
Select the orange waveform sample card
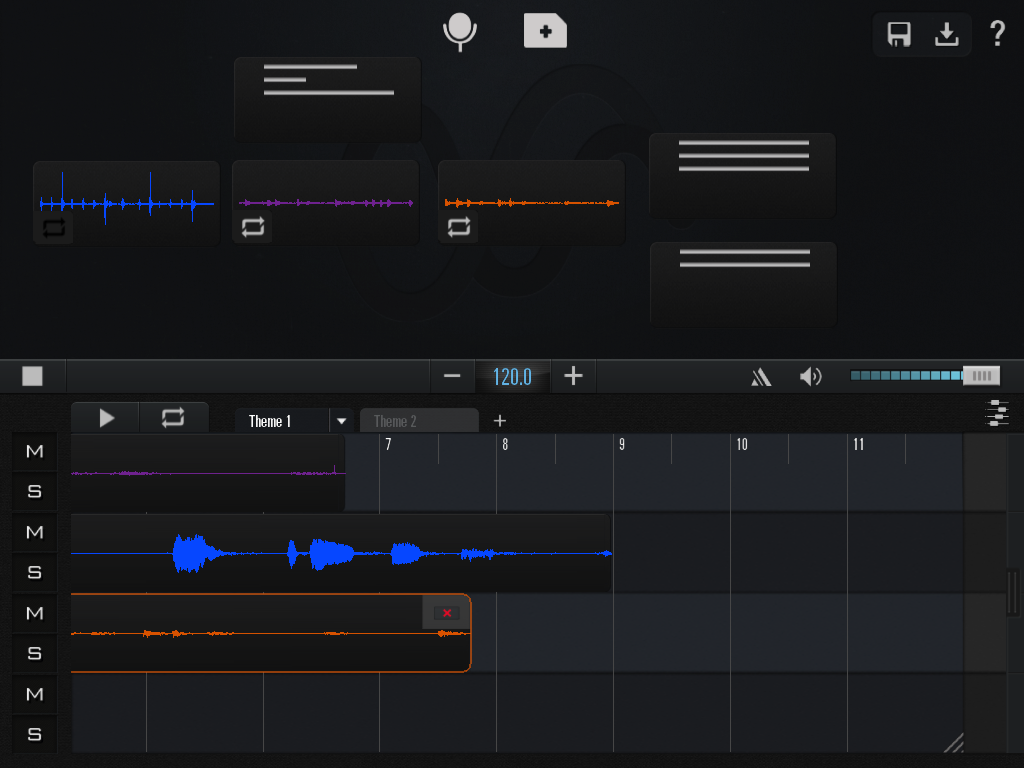(532, 202)
